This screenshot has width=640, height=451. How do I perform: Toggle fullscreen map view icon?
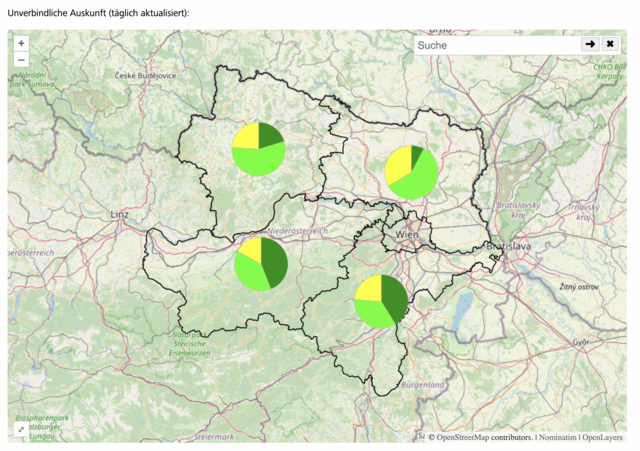pyautogui.click(x=21, y=429)
